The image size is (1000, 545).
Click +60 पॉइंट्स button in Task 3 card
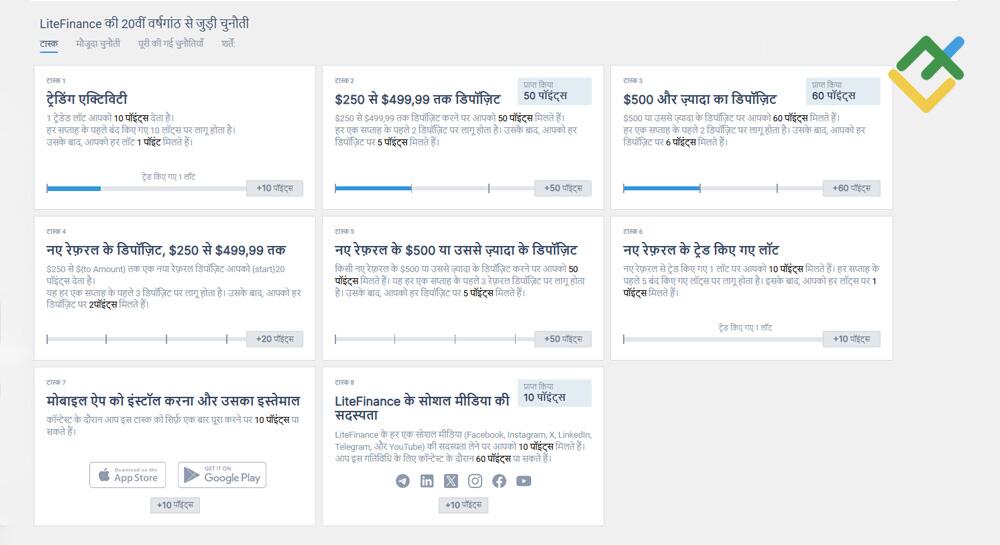851,188
